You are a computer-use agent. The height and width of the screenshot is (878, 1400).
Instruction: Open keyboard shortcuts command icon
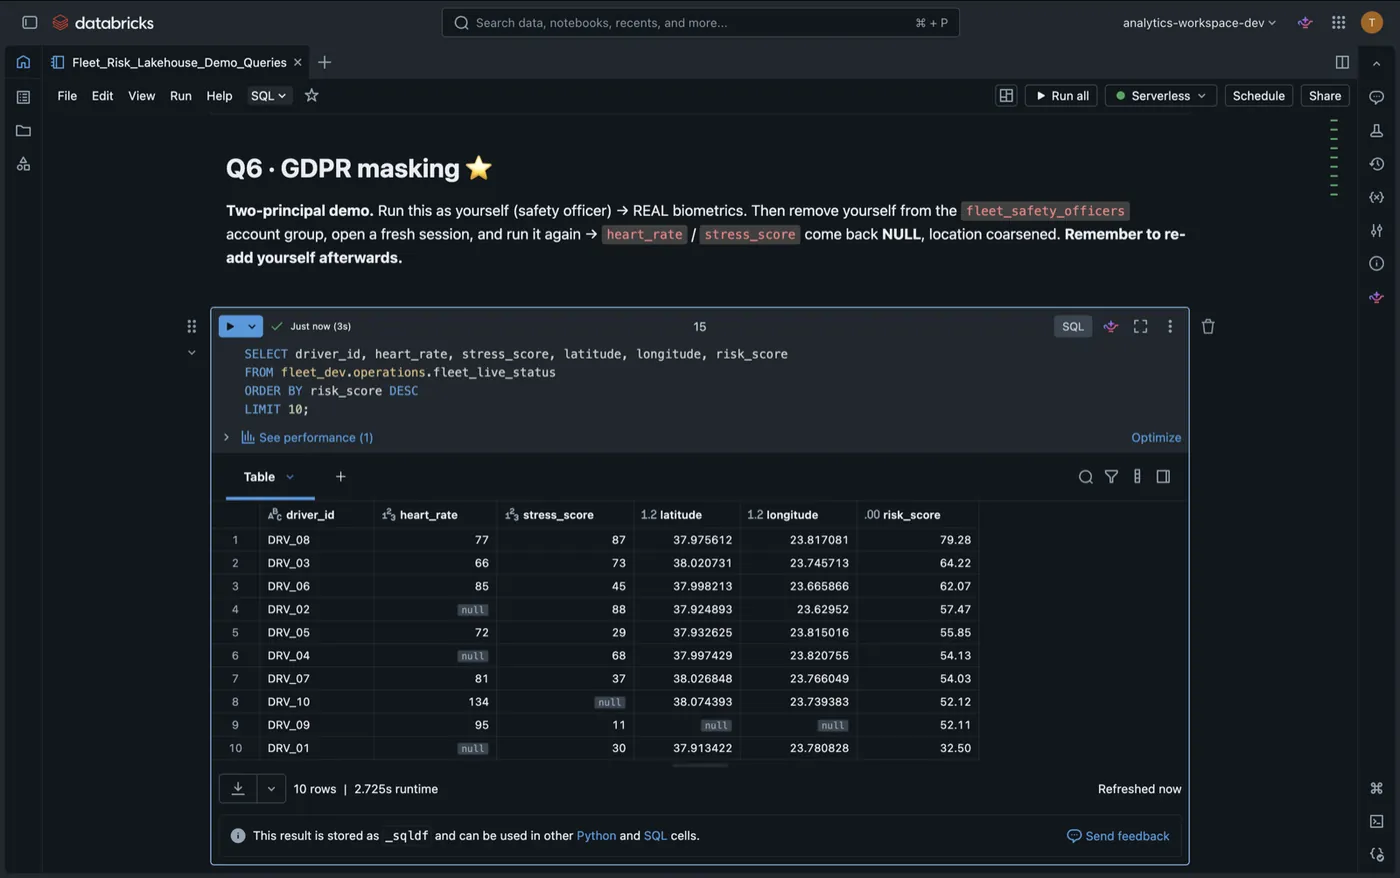[1376, 788]
